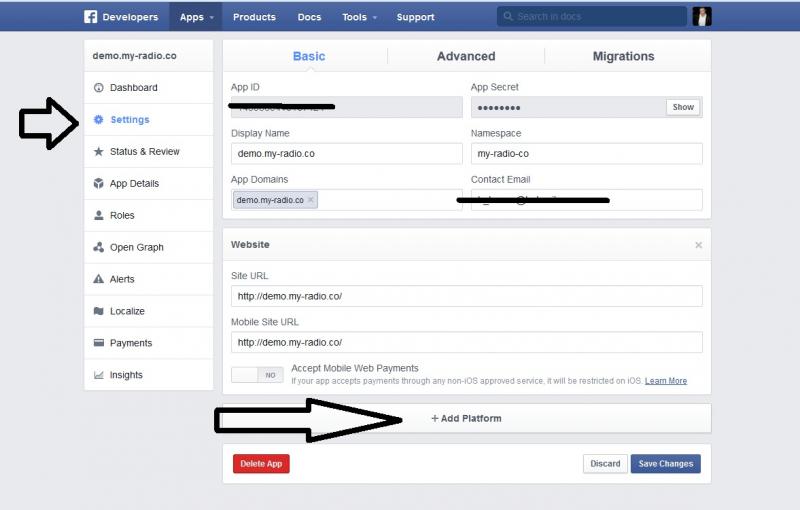Toggle Accept Mobile Web Payments switch
800x510 pixels.
click(x=257, y=375)
